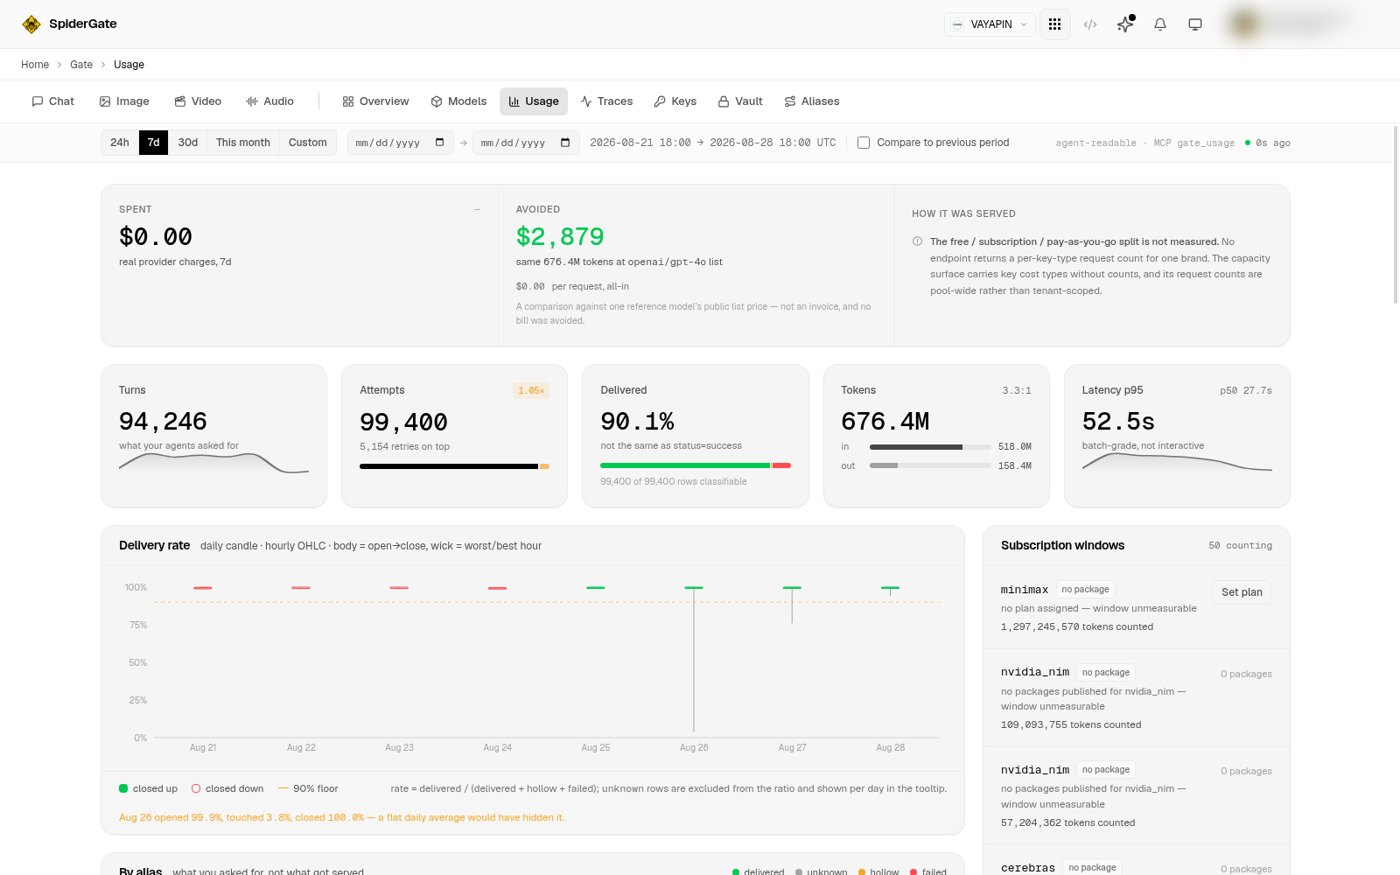Click the Aug 26 candle in Delivery rate chart

tap(694, 659)
